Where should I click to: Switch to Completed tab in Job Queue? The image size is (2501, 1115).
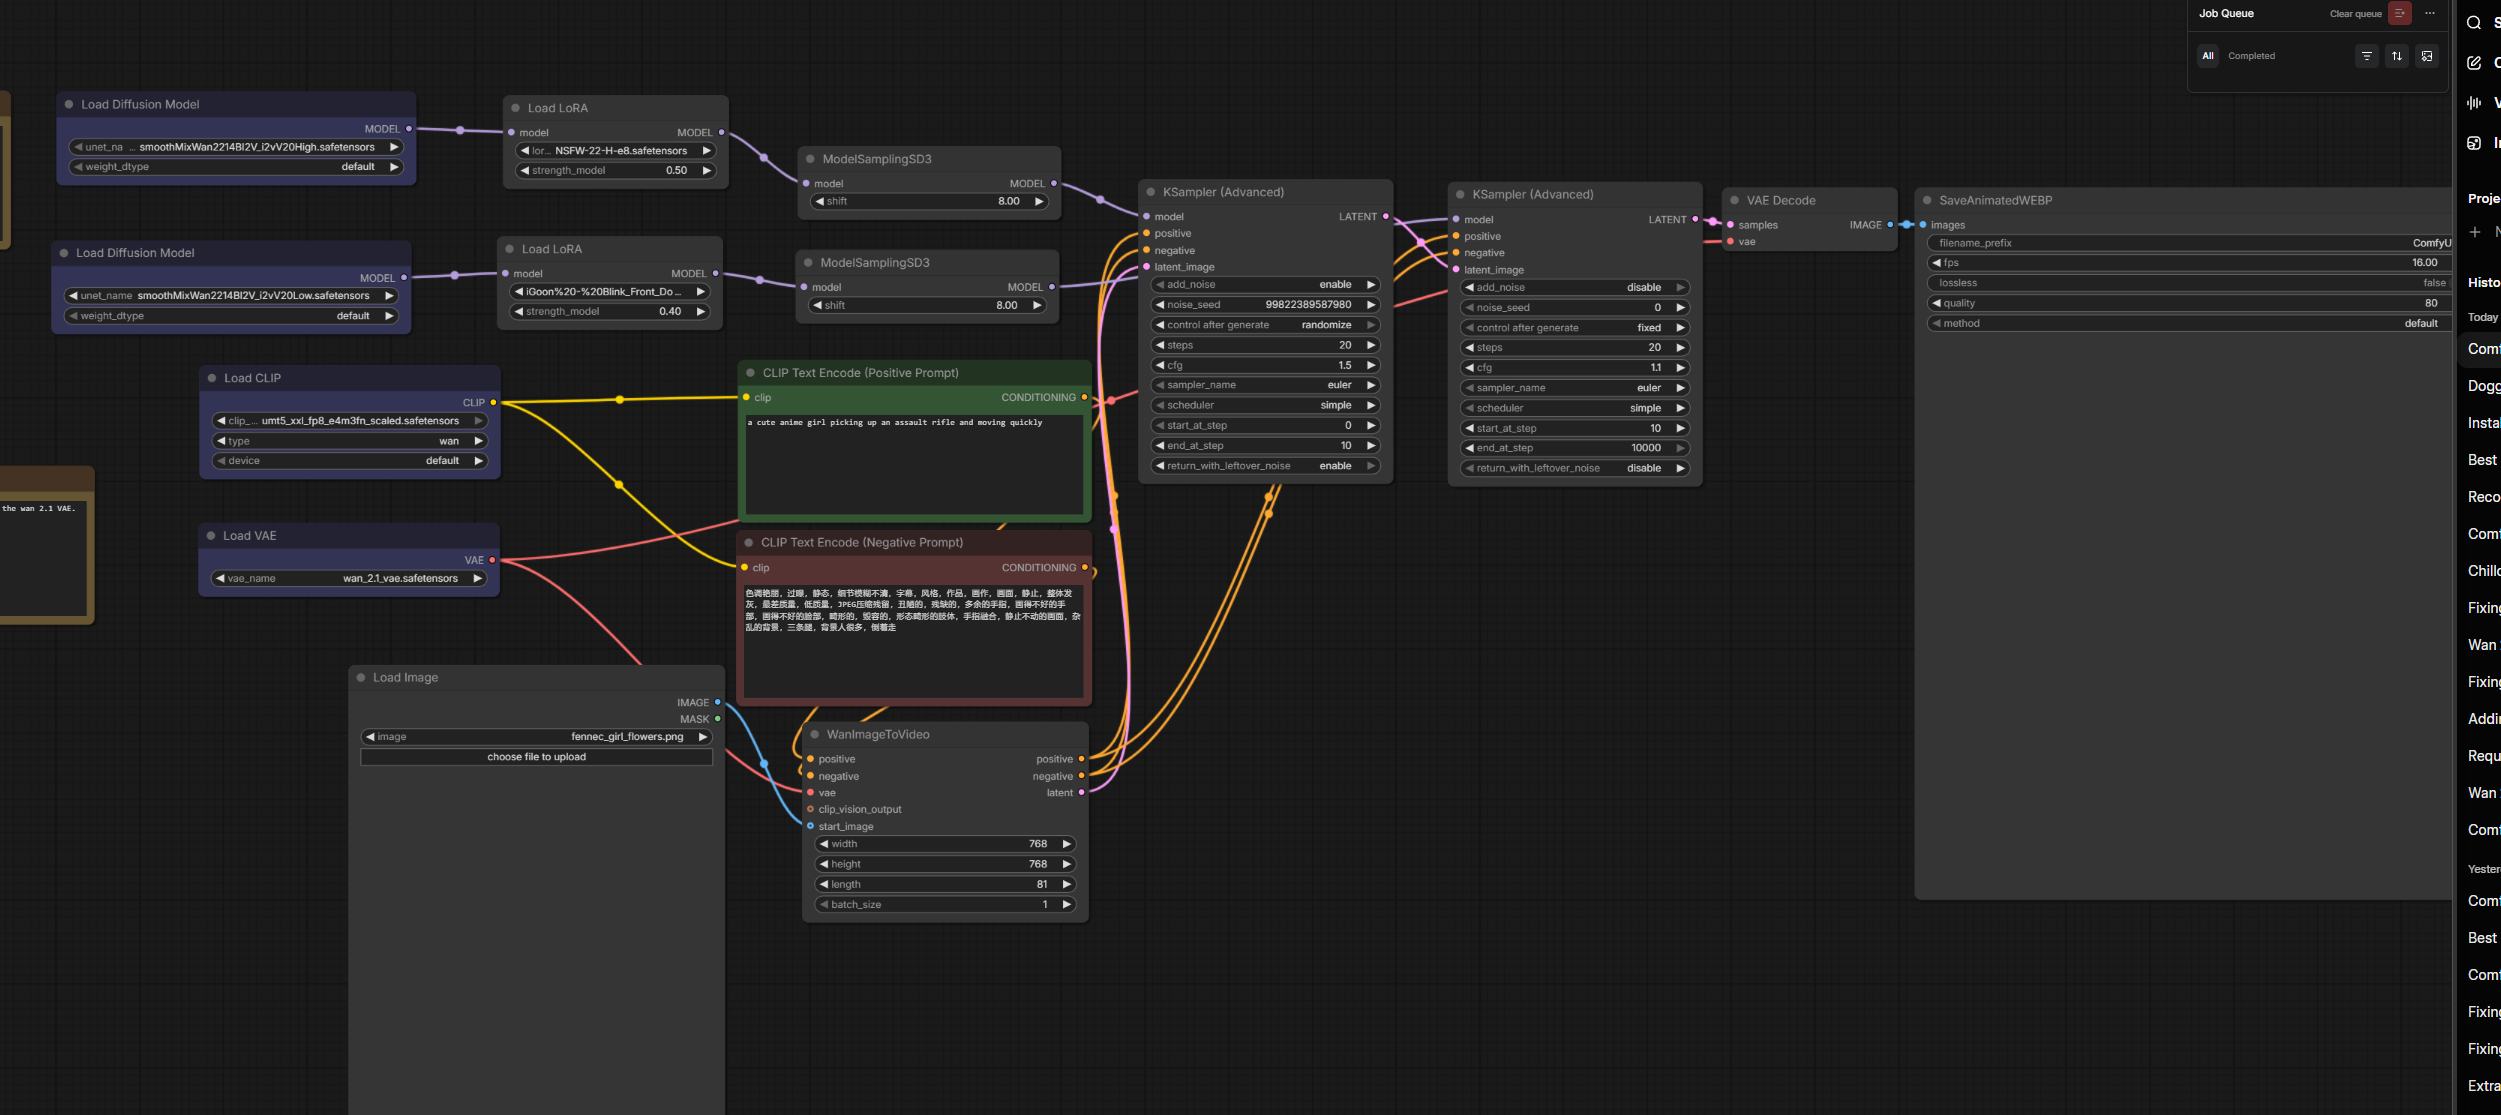2251,56
